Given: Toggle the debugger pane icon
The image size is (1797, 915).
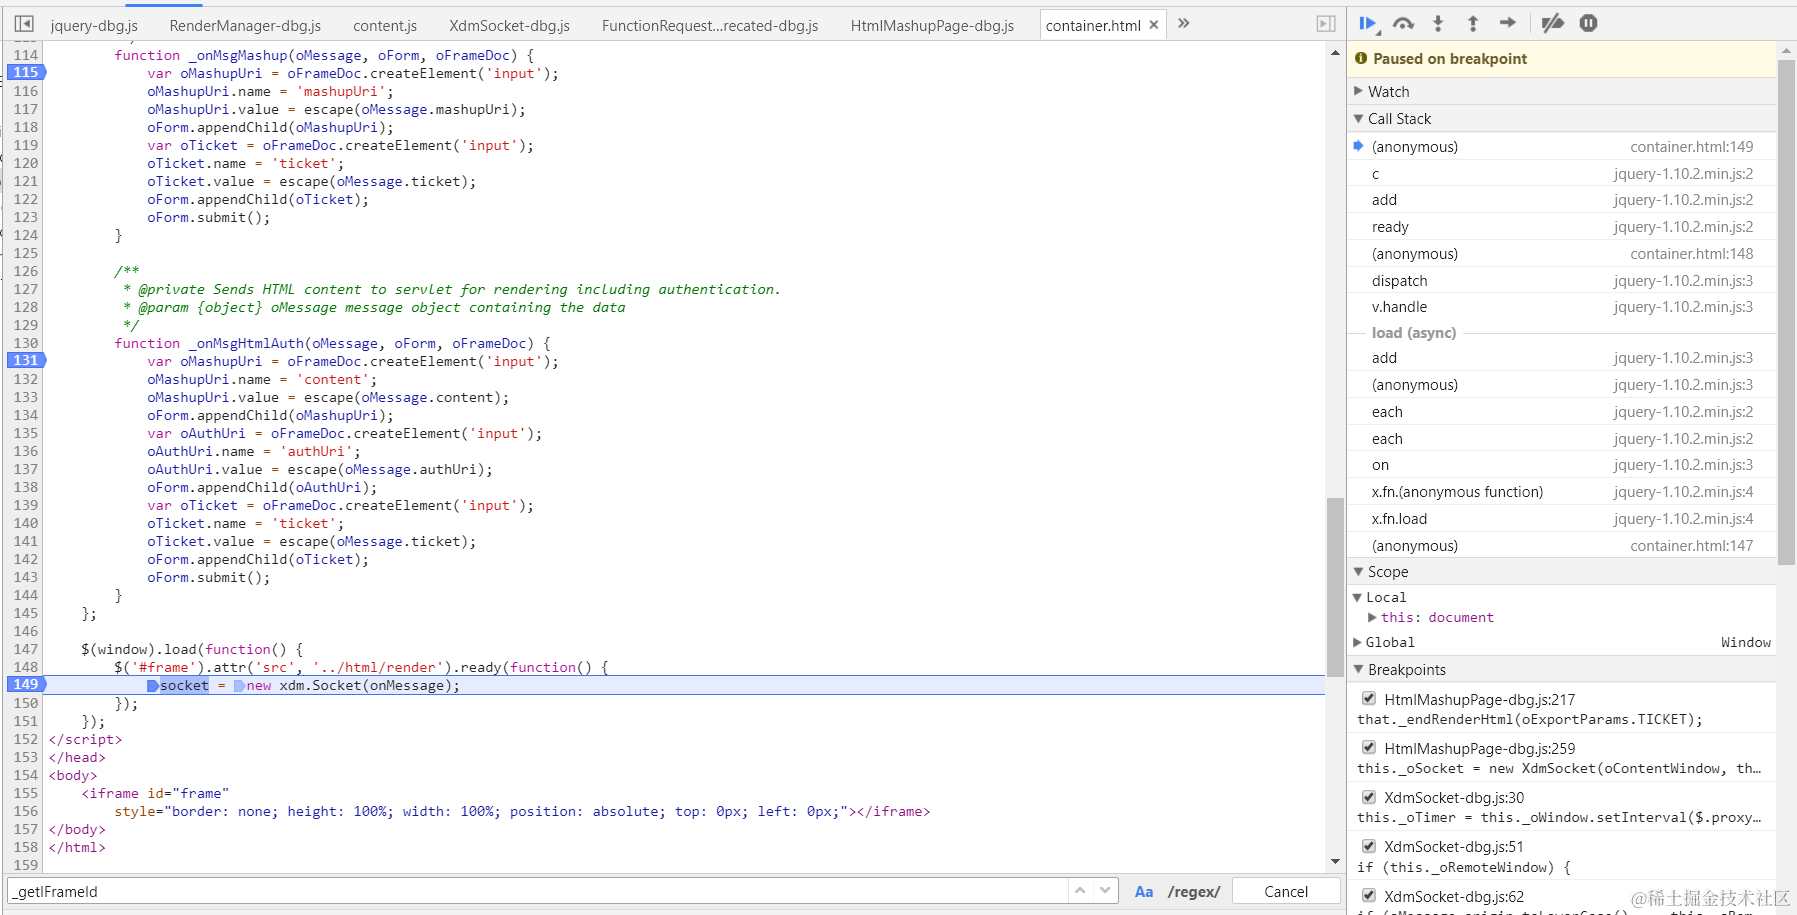Looking at the screenshot, I should pyautogui.click(x=1326, y=24).
